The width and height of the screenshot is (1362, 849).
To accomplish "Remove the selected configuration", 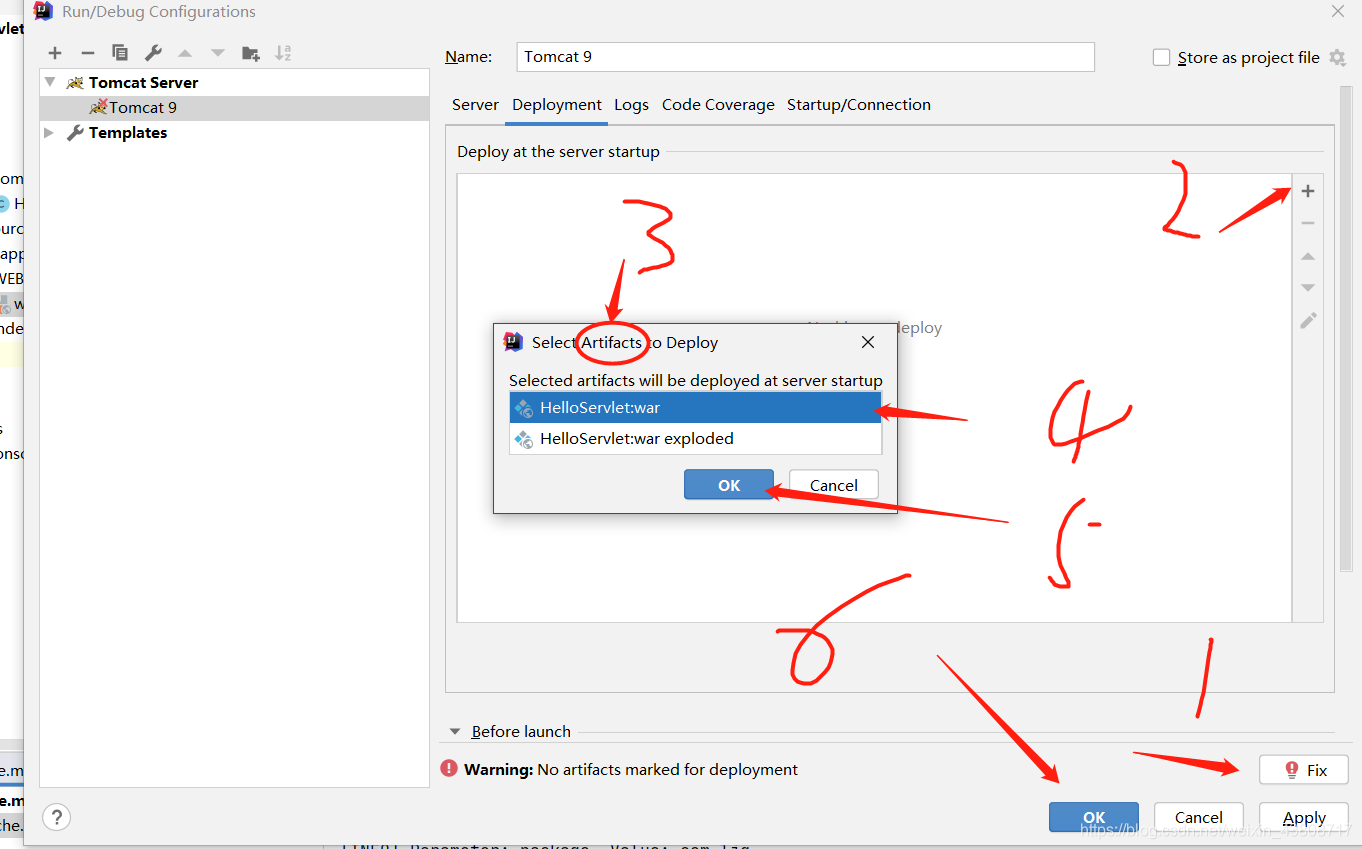I will pyautogui.click(x=88, y=53).
